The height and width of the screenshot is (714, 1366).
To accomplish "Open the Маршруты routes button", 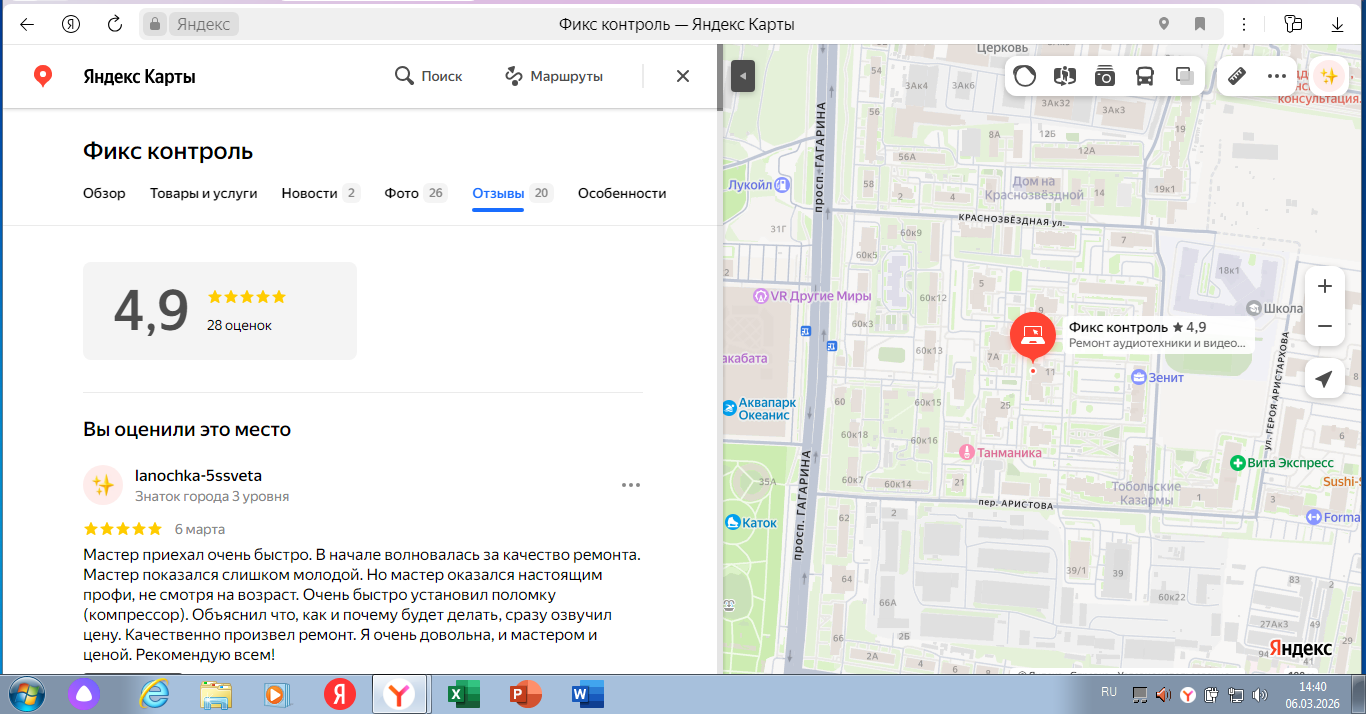I will coord(553,76).
